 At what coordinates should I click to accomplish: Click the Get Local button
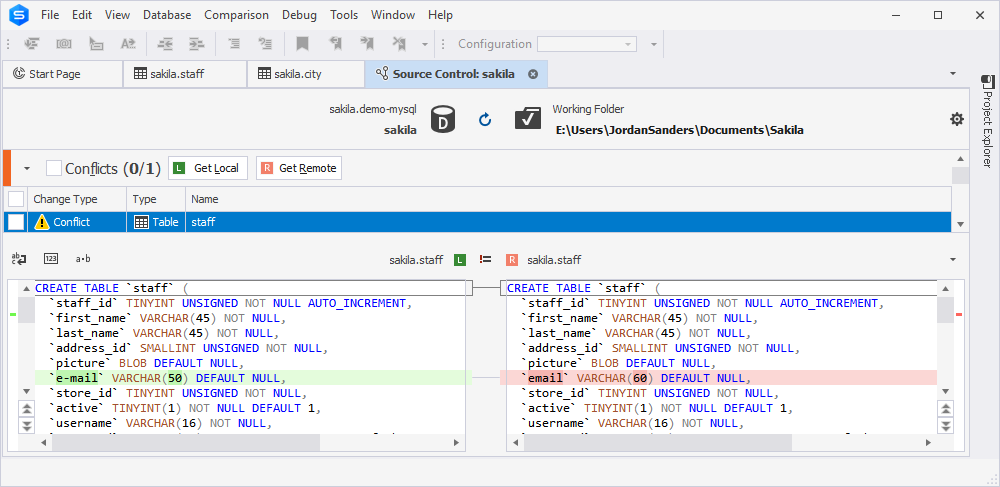click(x=208, y=168)
